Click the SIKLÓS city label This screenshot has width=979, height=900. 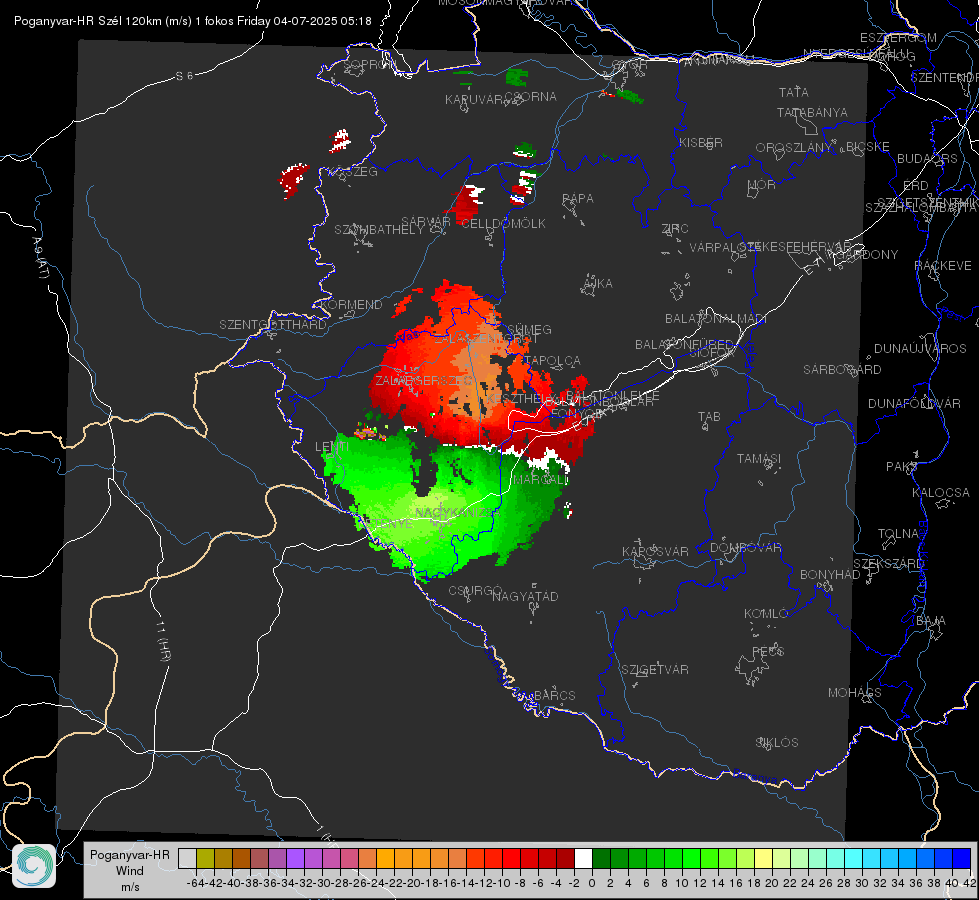tap(777, 743)
